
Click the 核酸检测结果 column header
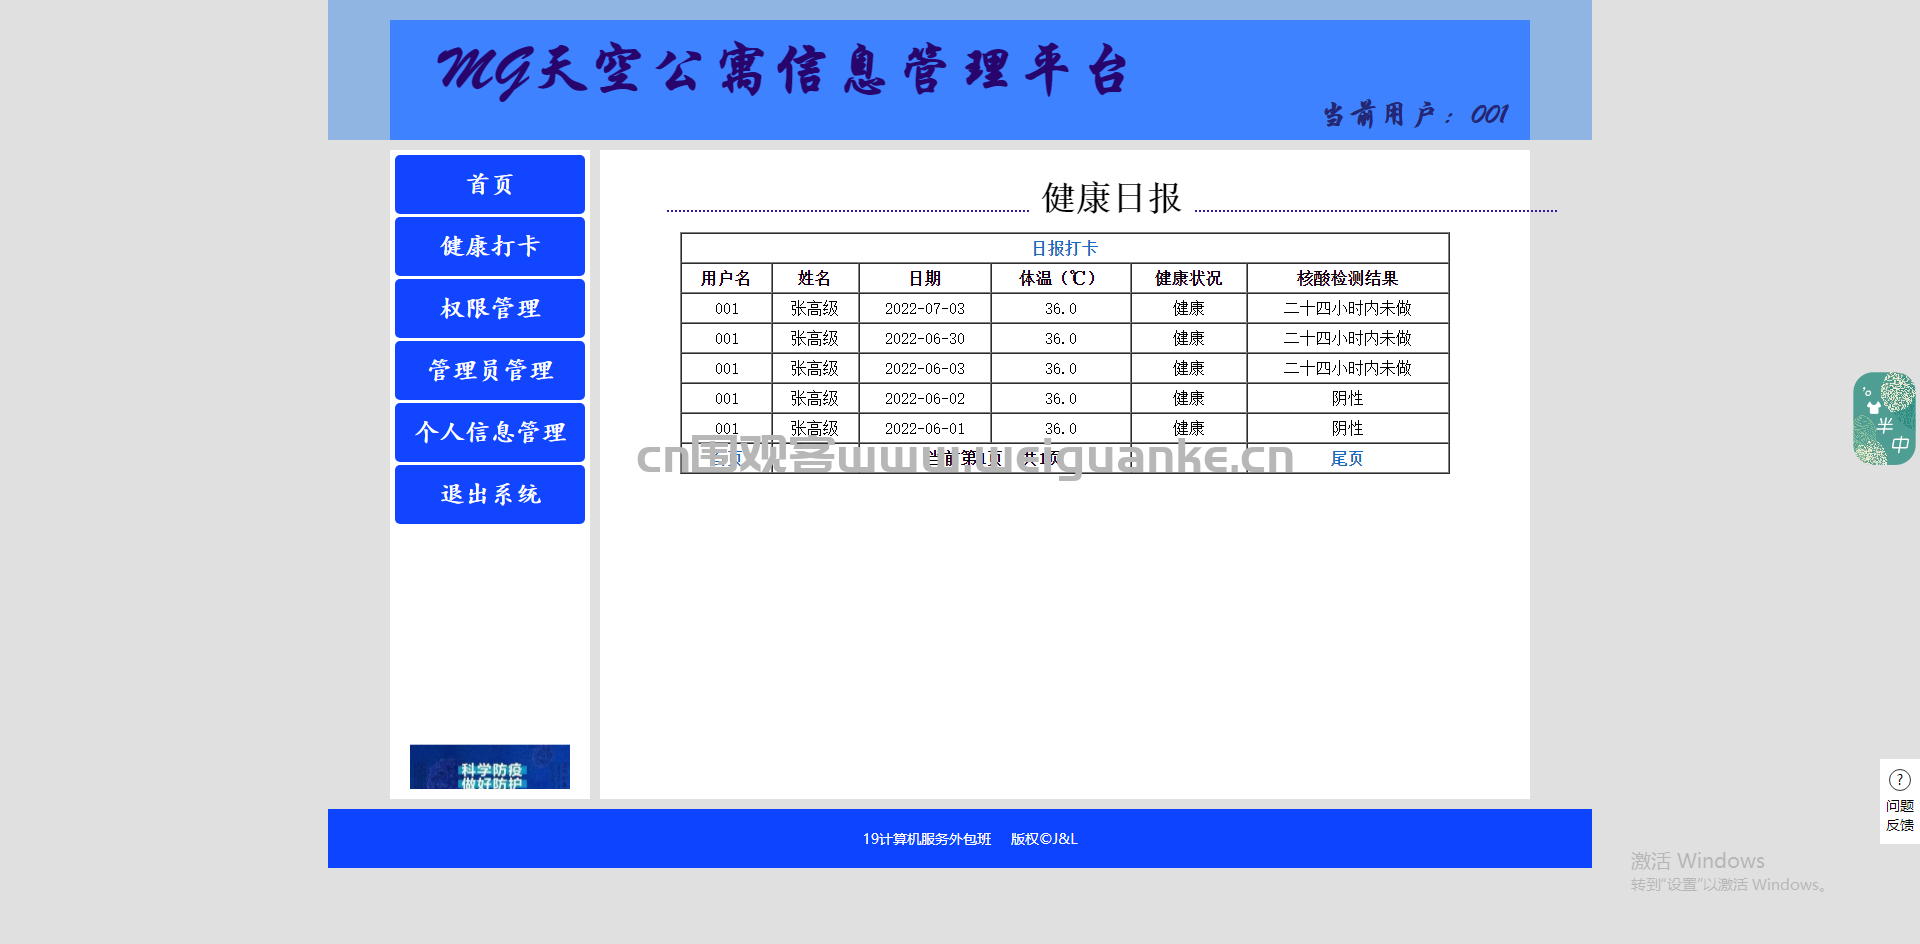click(x=1347, y=278)
